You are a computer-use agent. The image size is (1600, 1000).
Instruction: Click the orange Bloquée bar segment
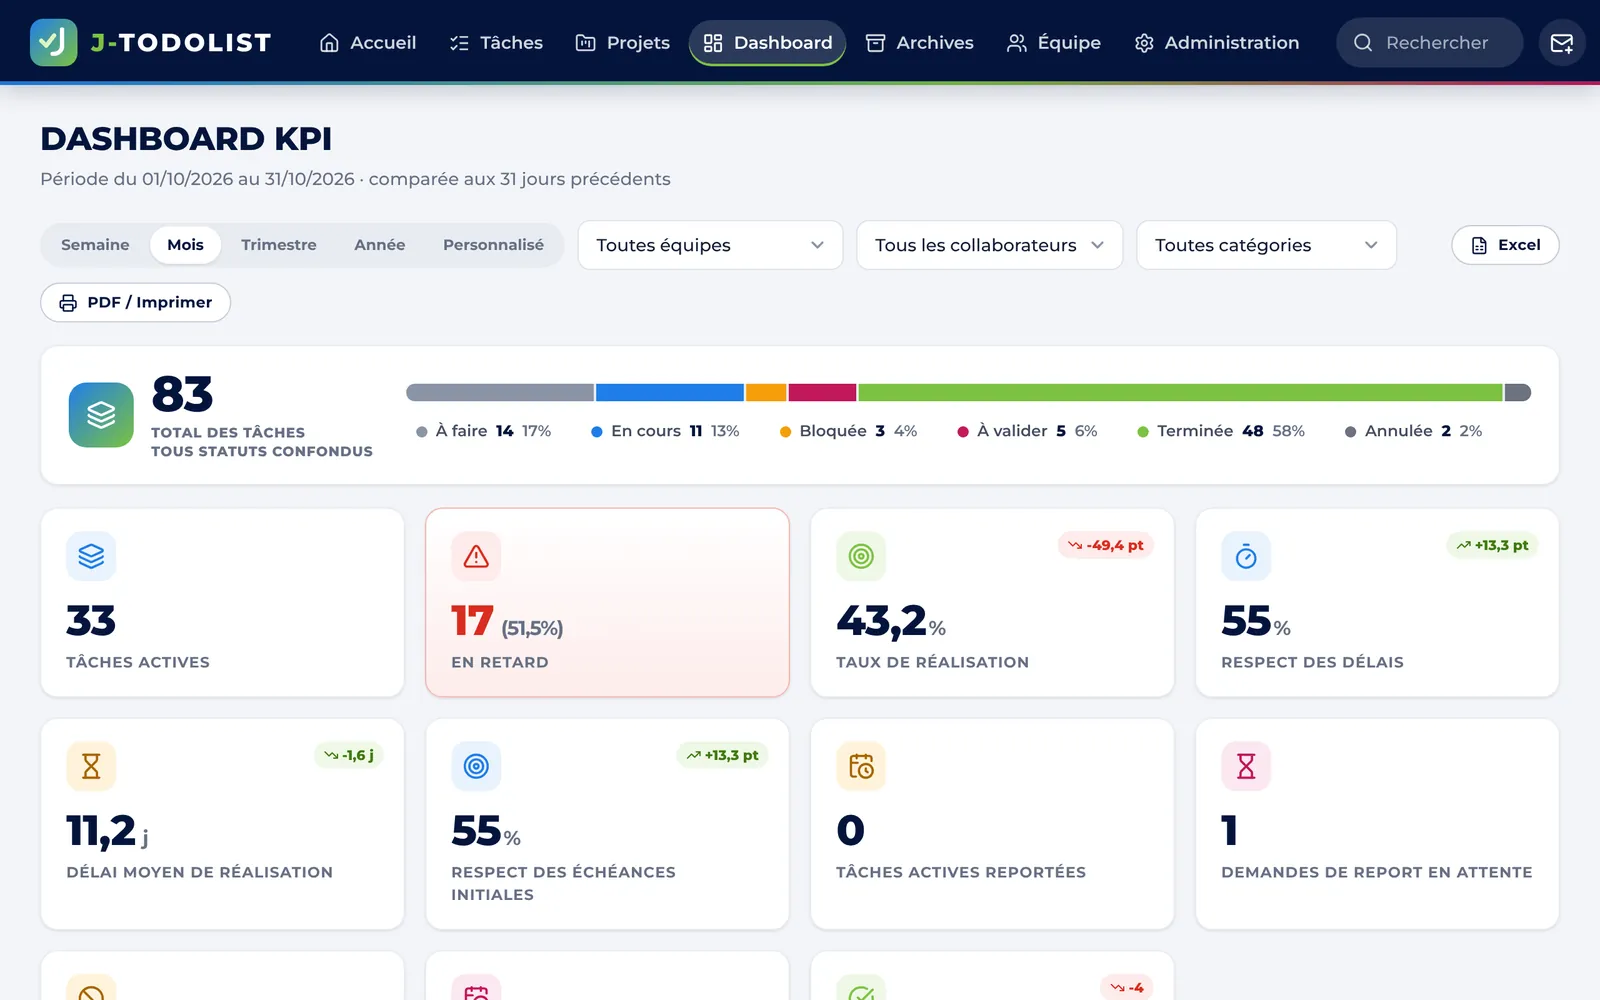click(766, 393)
